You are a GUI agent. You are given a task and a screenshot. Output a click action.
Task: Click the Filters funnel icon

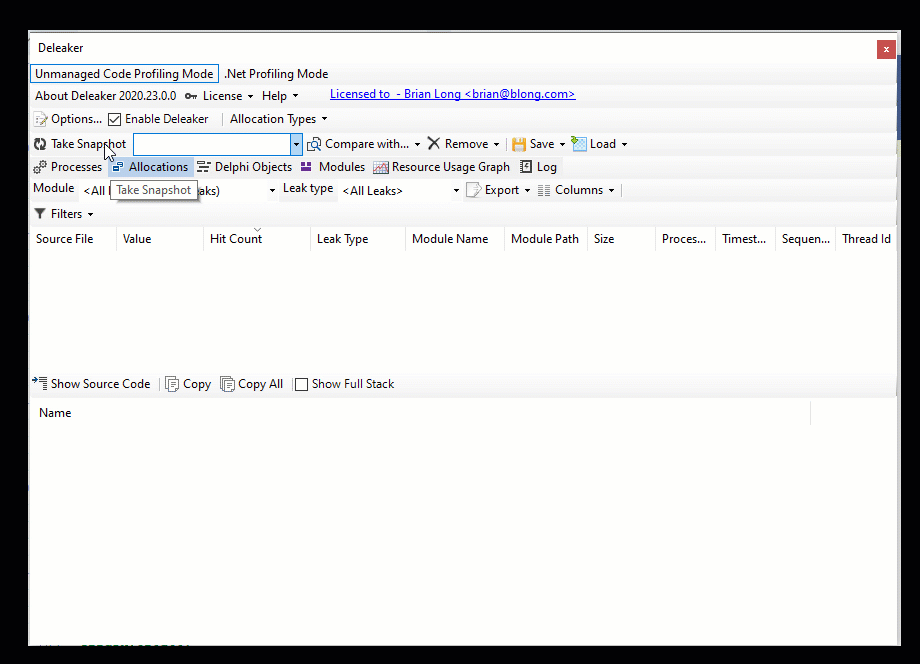pos(40,214)
